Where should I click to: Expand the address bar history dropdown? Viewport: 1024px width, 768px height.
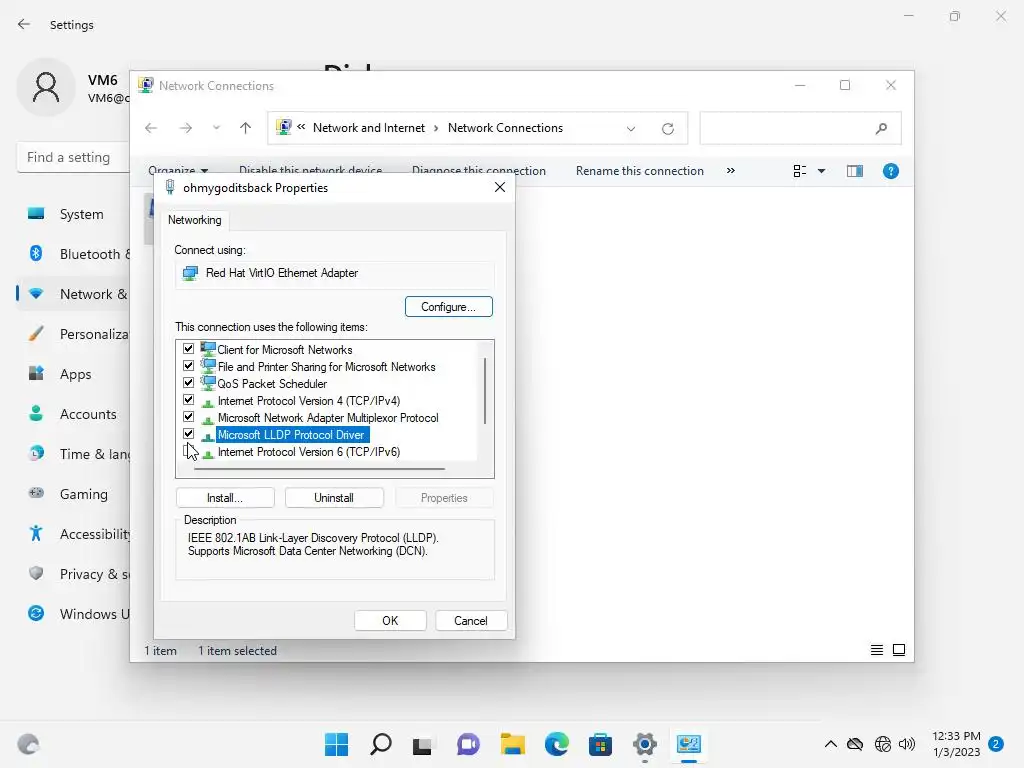pos(631,129)
